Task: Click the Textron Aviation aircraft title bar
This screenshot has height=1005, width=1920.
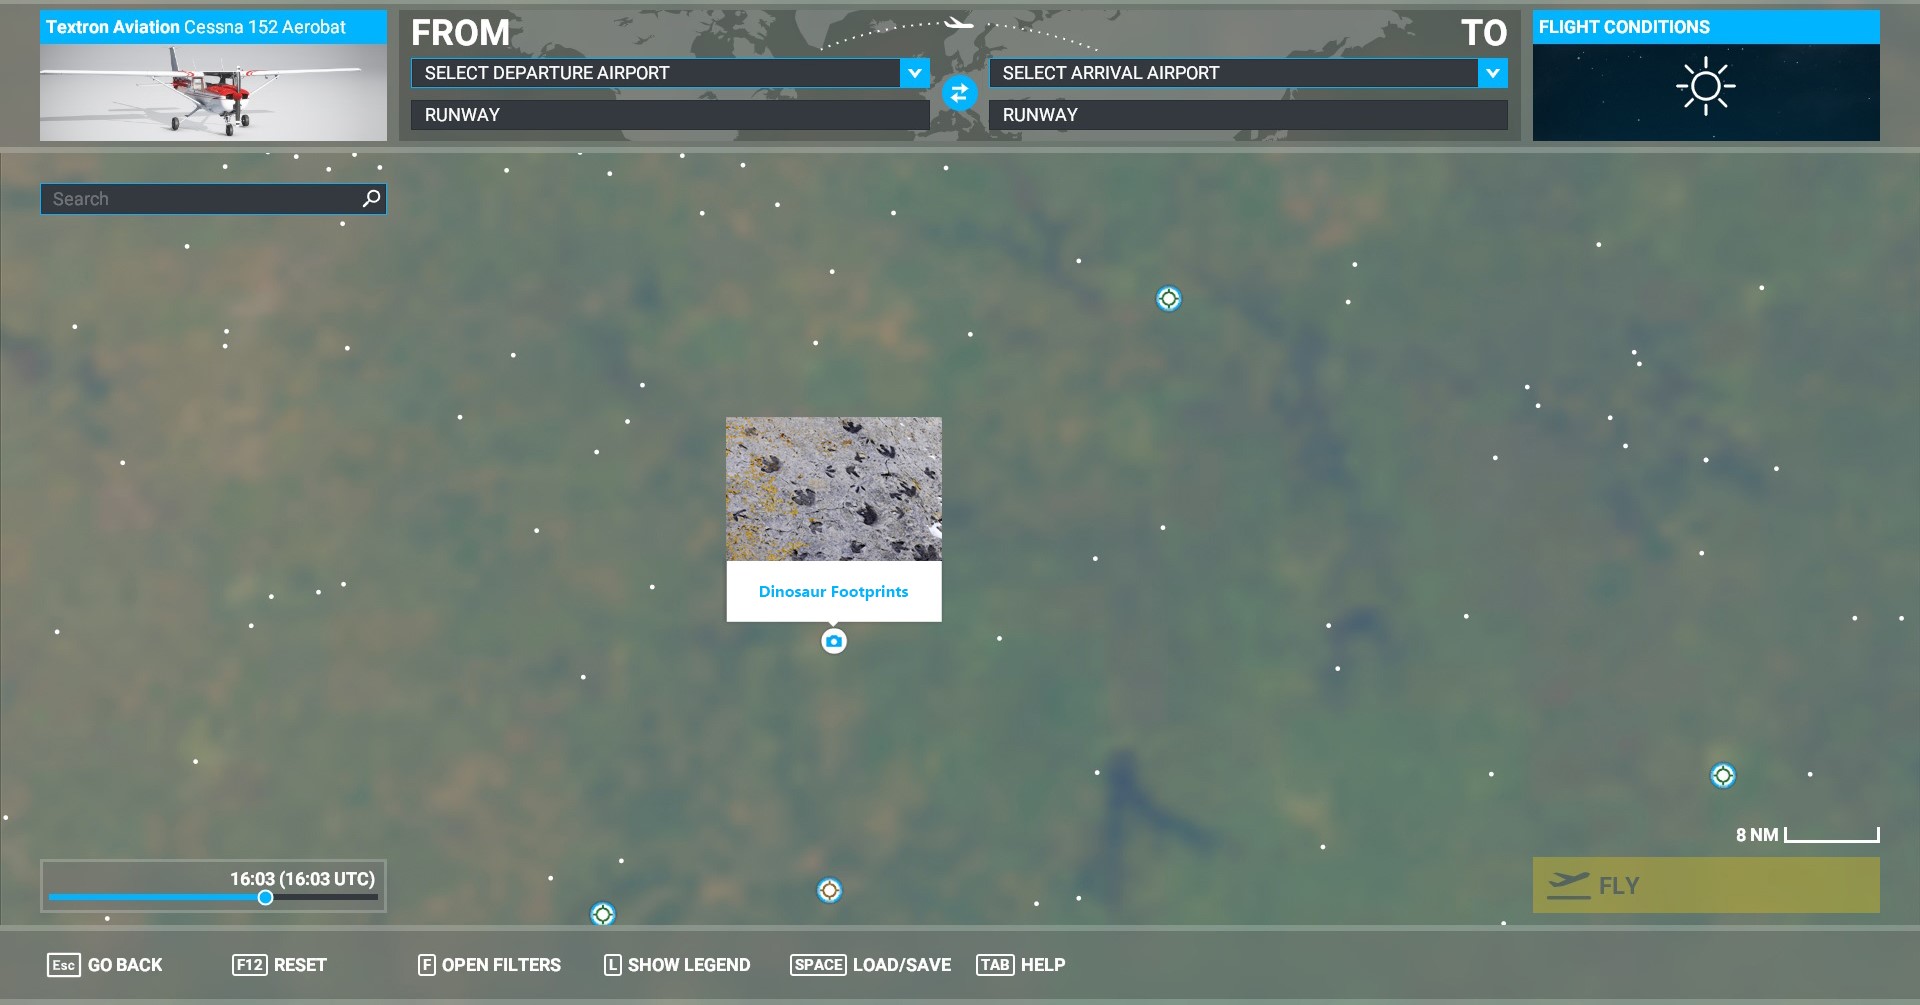Action: (x=213, y=27)
